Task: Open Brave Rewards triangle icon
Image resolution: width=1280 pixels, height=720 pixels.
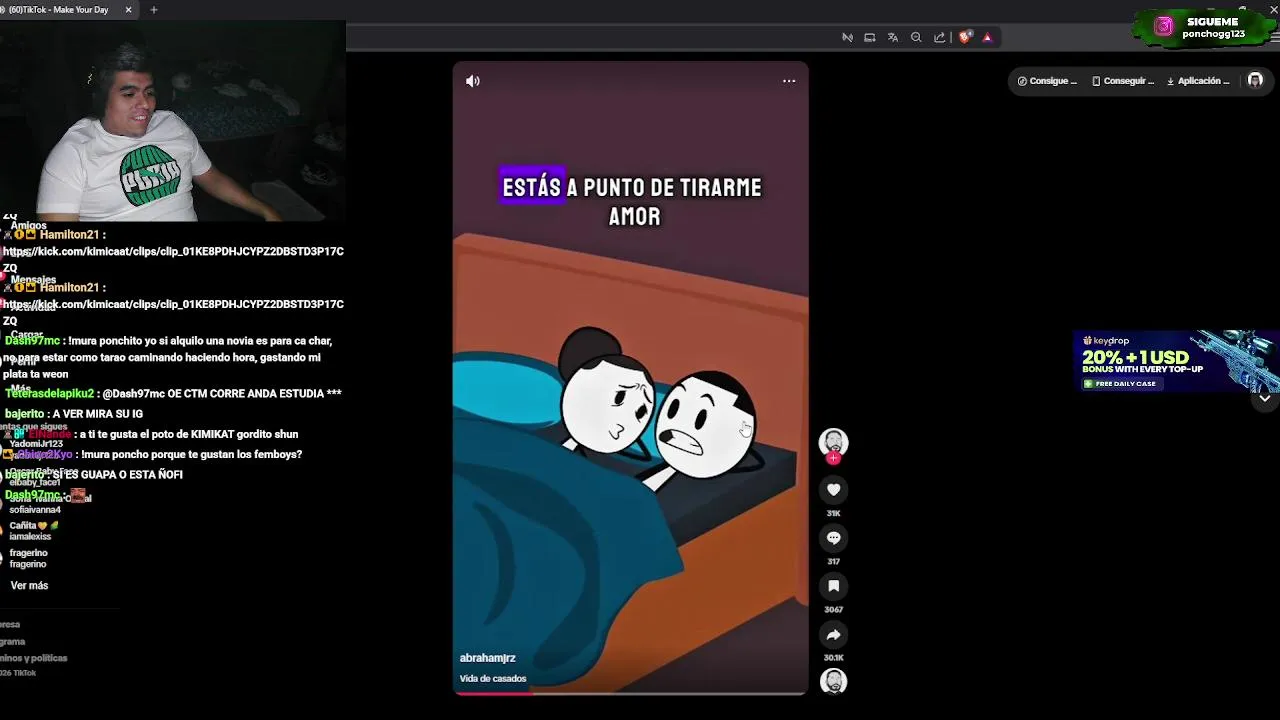Action: [987, 37]
